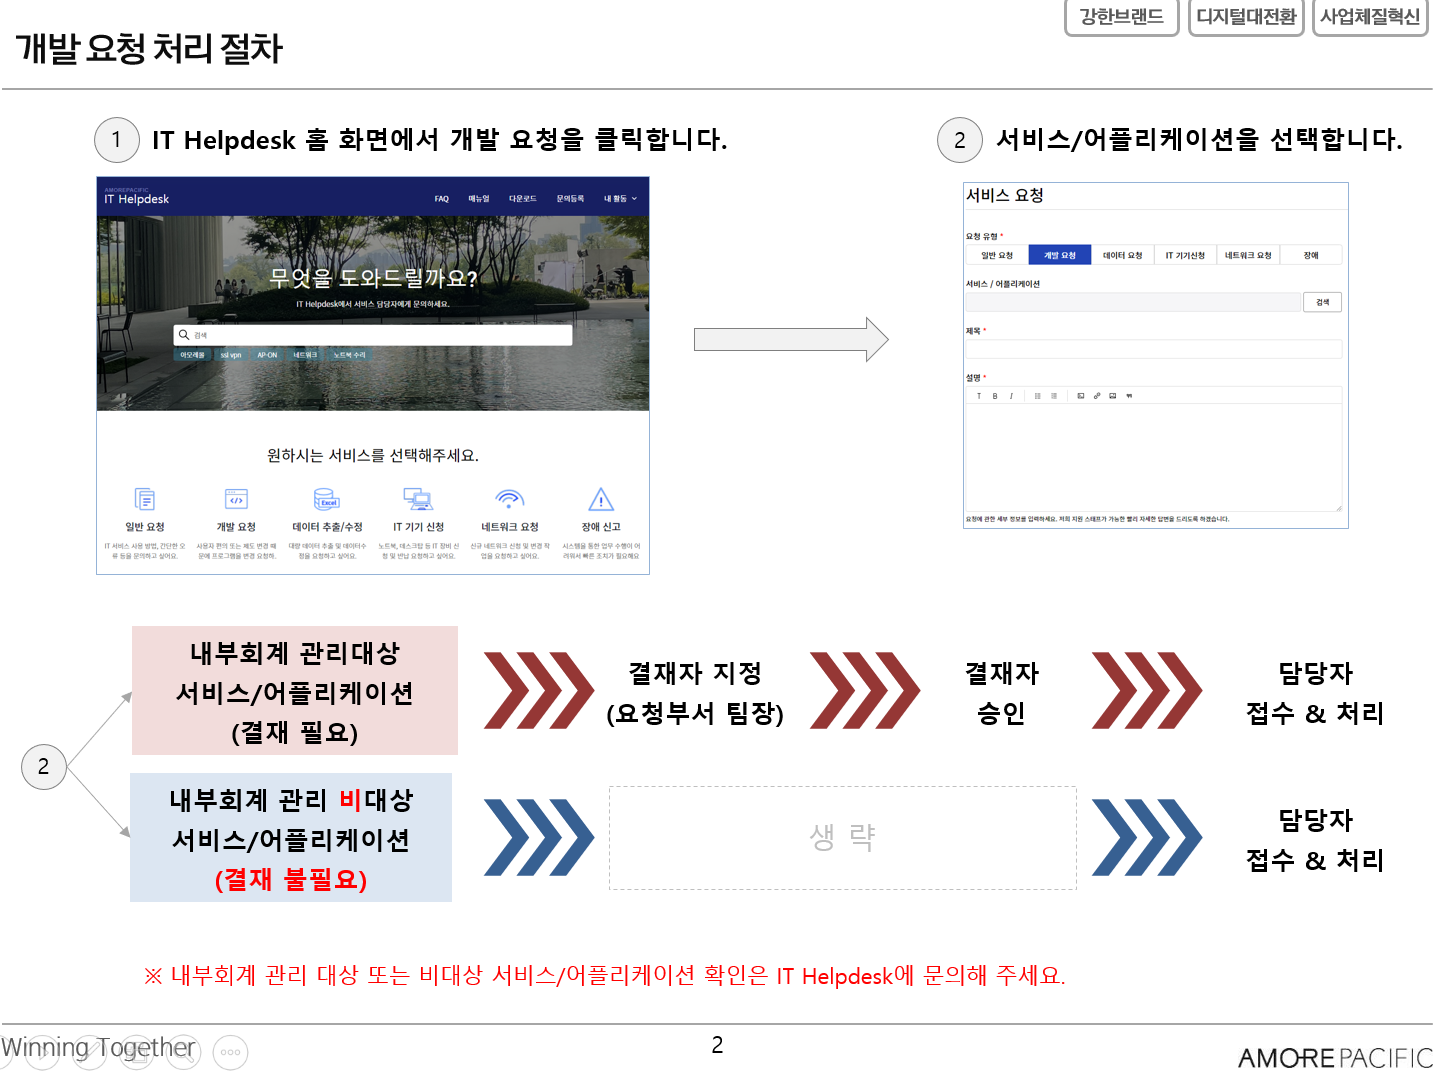
Task: Click 담당자 접수 & 처리 in the blue arrow row
Action: (1315, 839)
